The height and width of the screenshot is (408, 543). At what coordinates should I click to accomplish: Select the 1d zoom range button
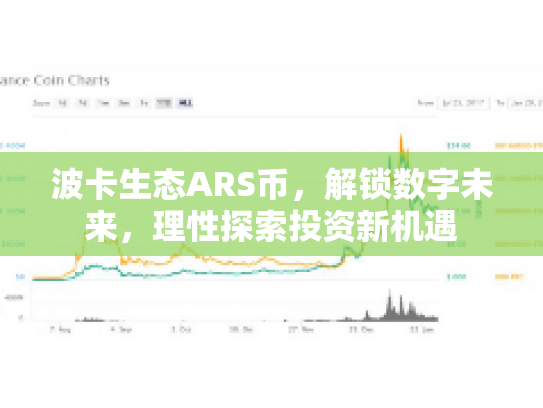tap(62, 103)
